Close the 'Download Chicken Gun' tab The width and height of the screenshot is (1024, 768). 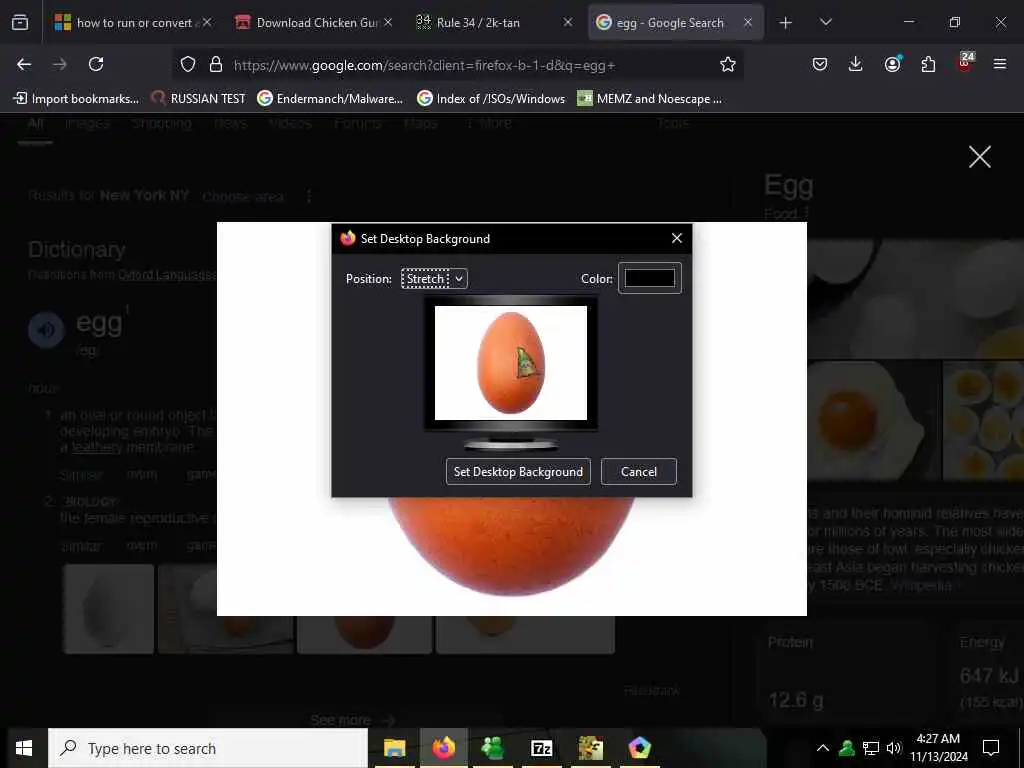coord(388,22)
